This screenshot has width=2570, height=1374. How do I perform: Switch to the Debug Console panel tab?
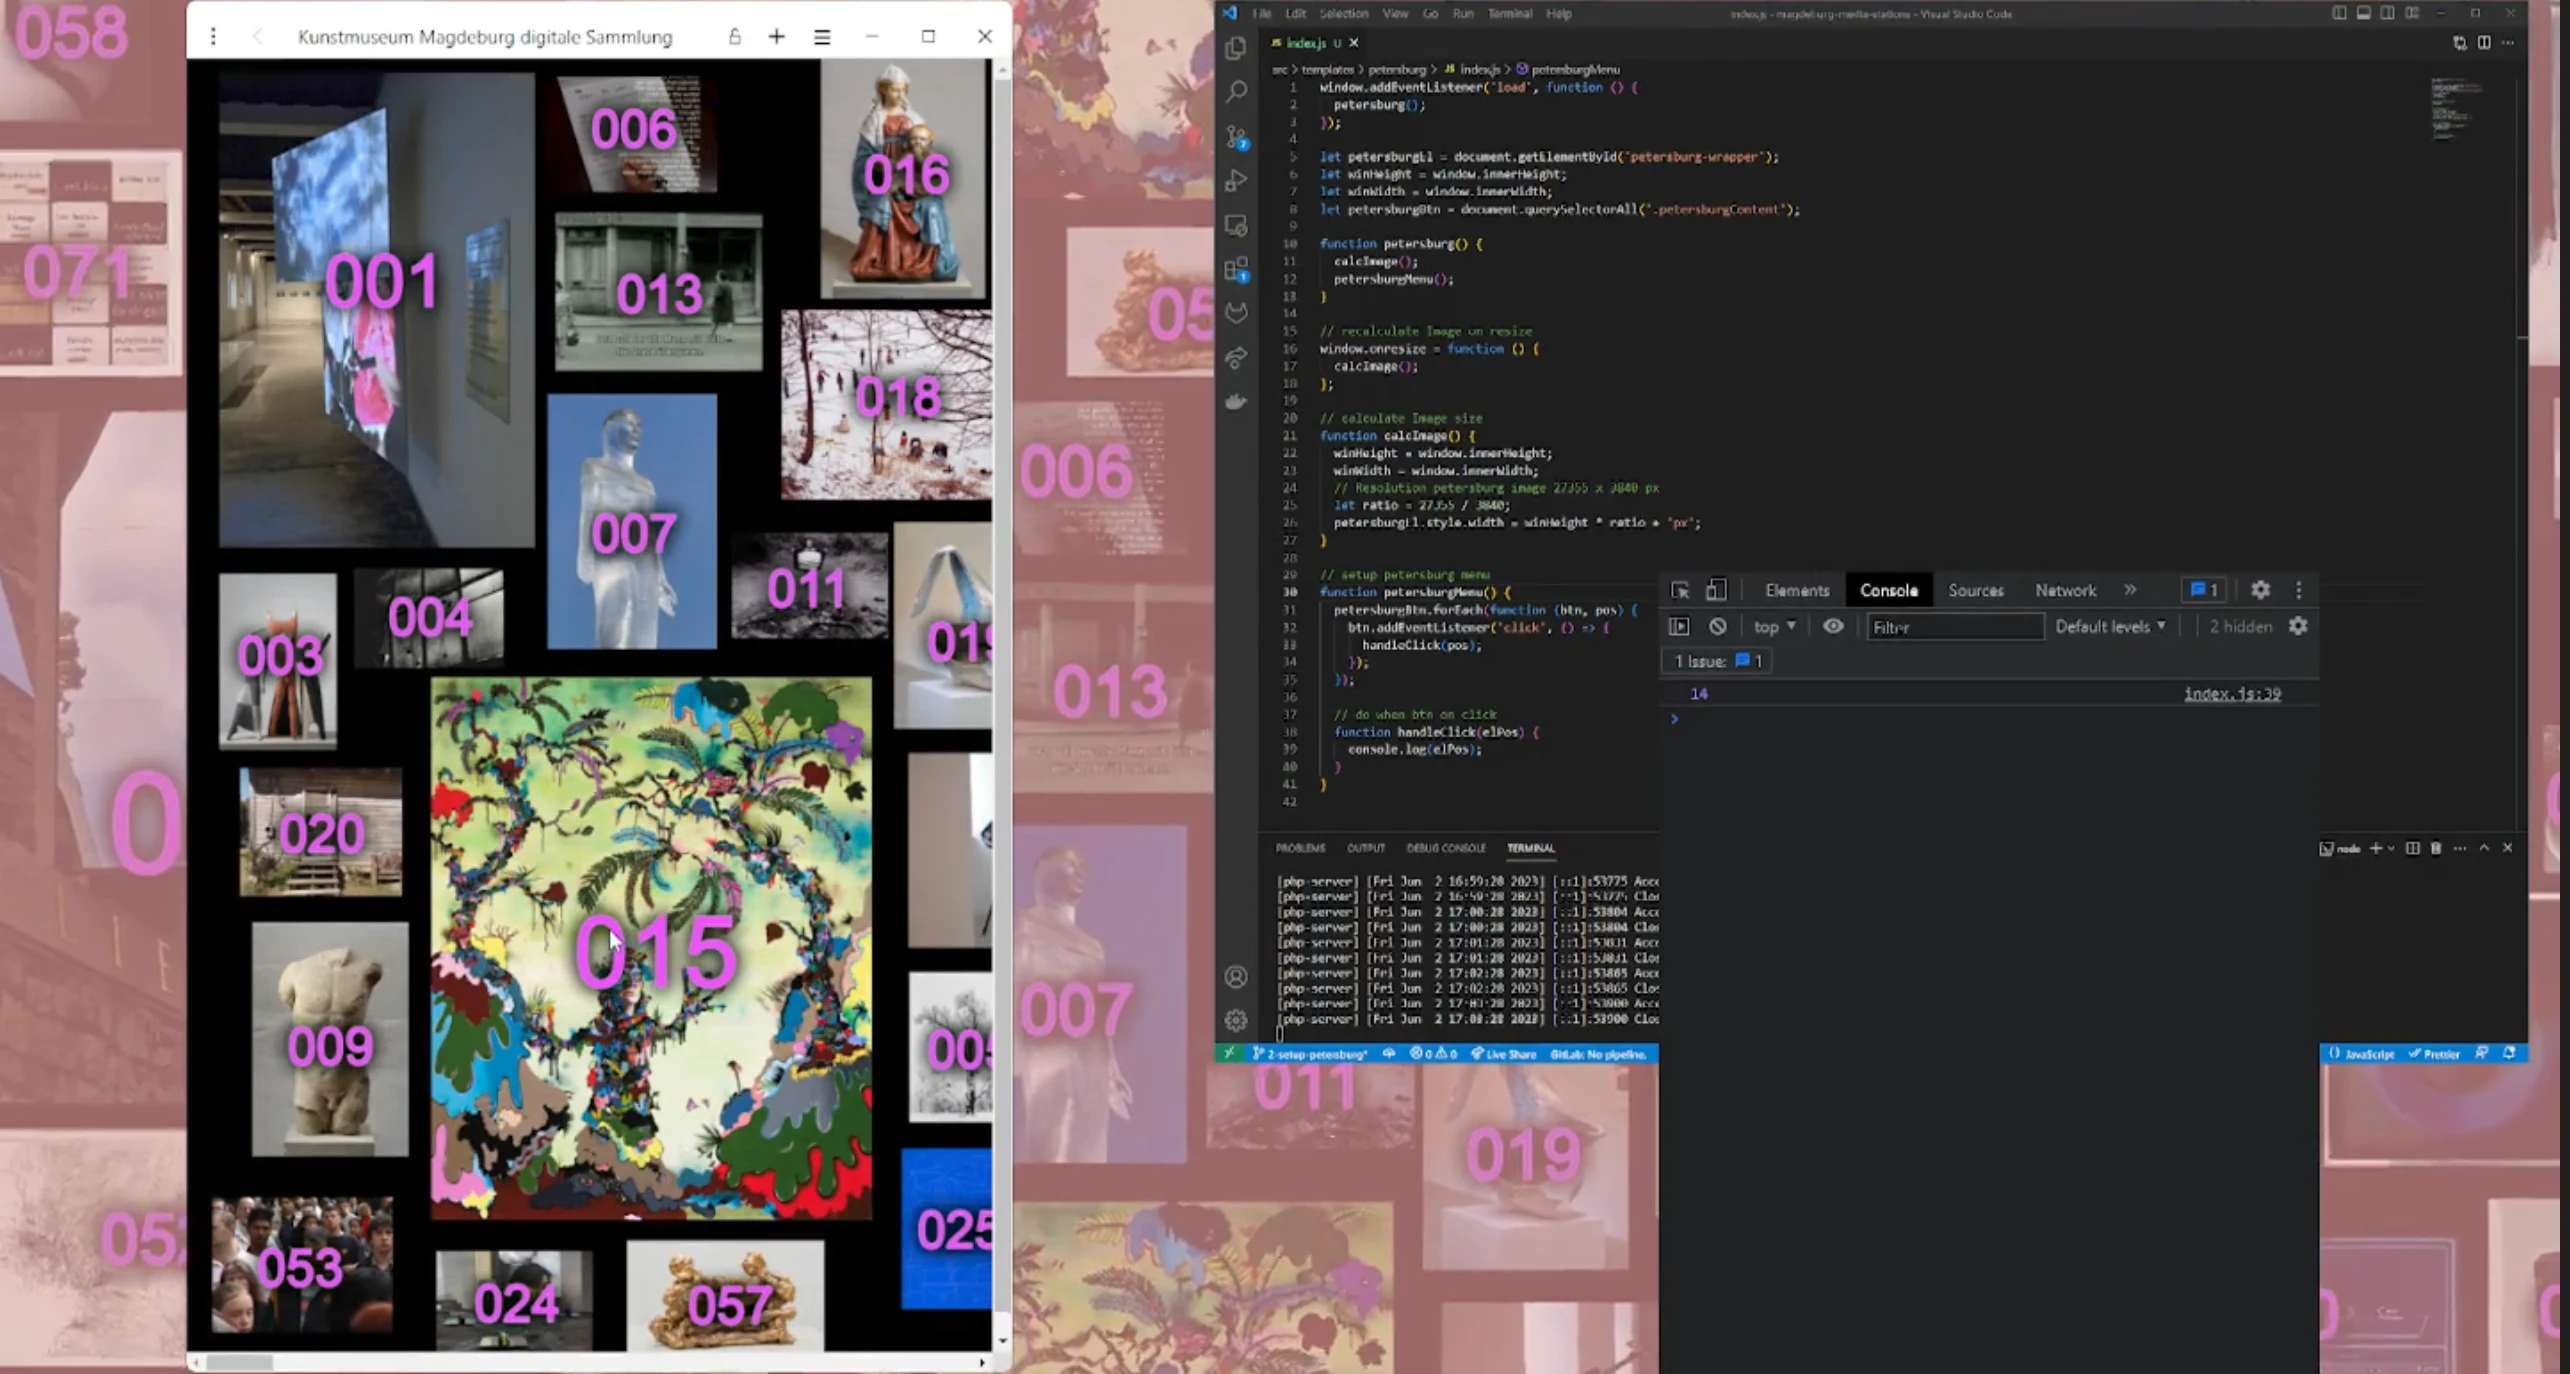point(1445,847)
